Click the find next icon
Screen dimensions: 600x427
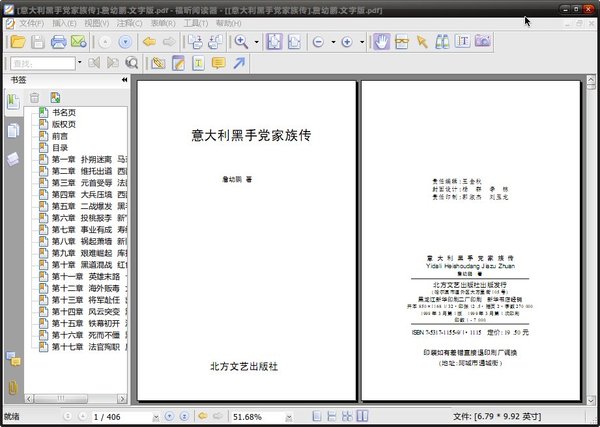click(112, 62)
